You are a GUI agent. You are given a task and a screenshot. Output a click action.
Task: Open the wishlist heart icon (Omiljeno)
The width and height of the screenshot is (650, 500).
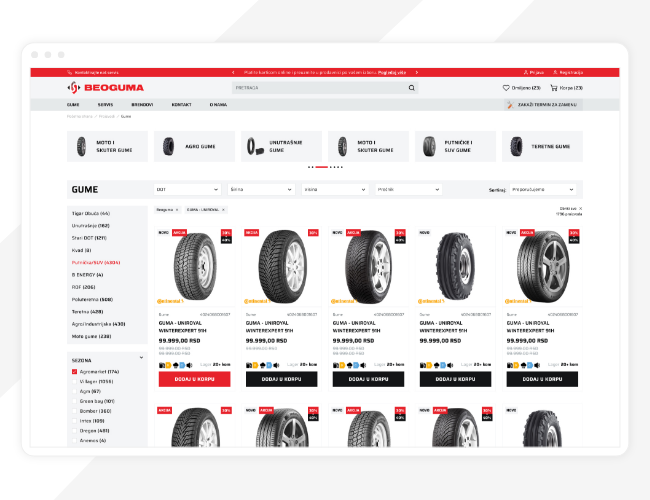pyautogui.click(x=506, y=88)
